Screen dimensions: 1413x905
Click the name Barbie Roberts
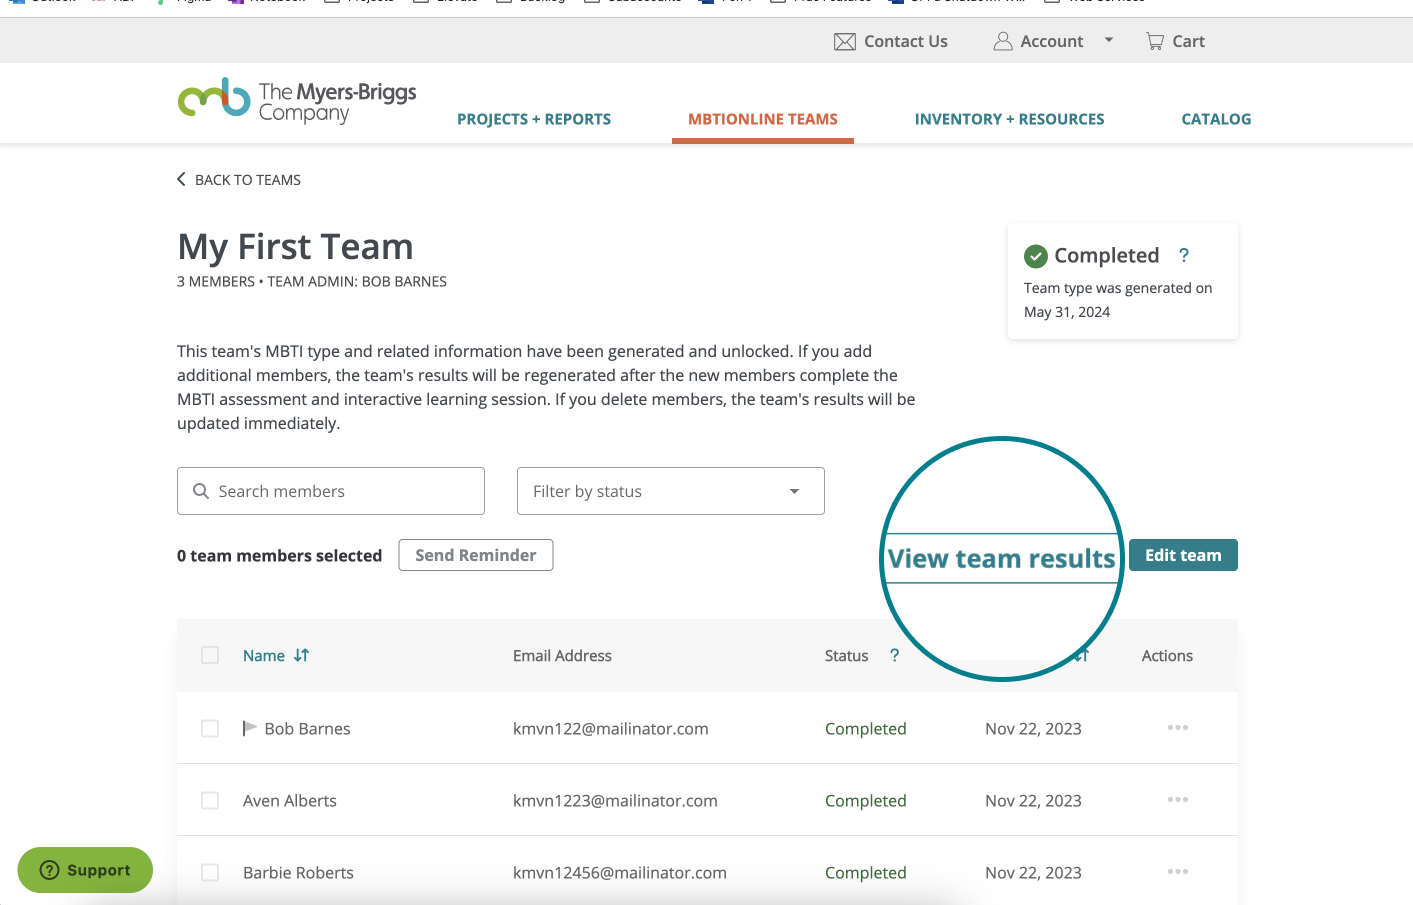click(x=298, y=873)
